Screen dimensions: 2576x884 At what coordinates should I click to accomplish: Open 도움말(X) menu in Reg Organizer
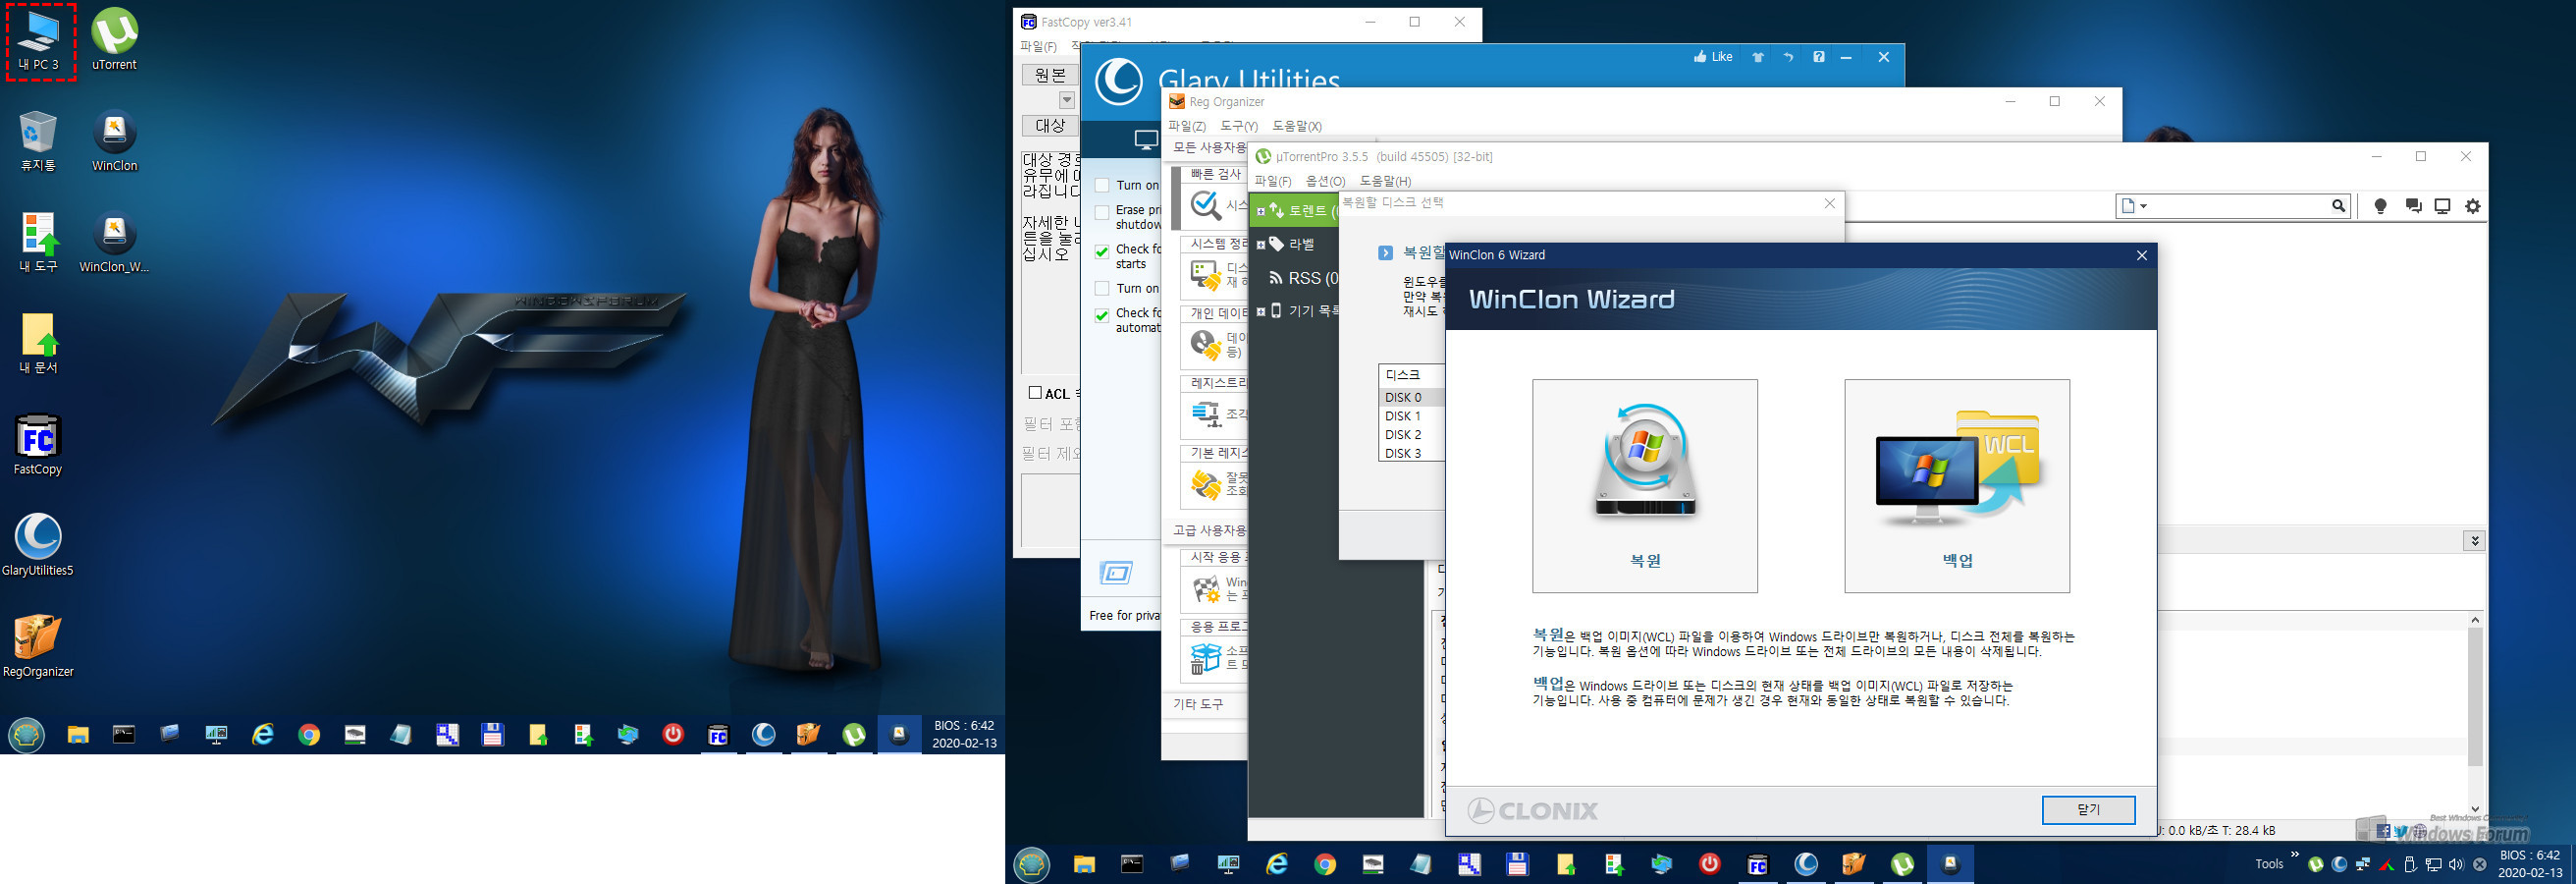pos(1297,126)
